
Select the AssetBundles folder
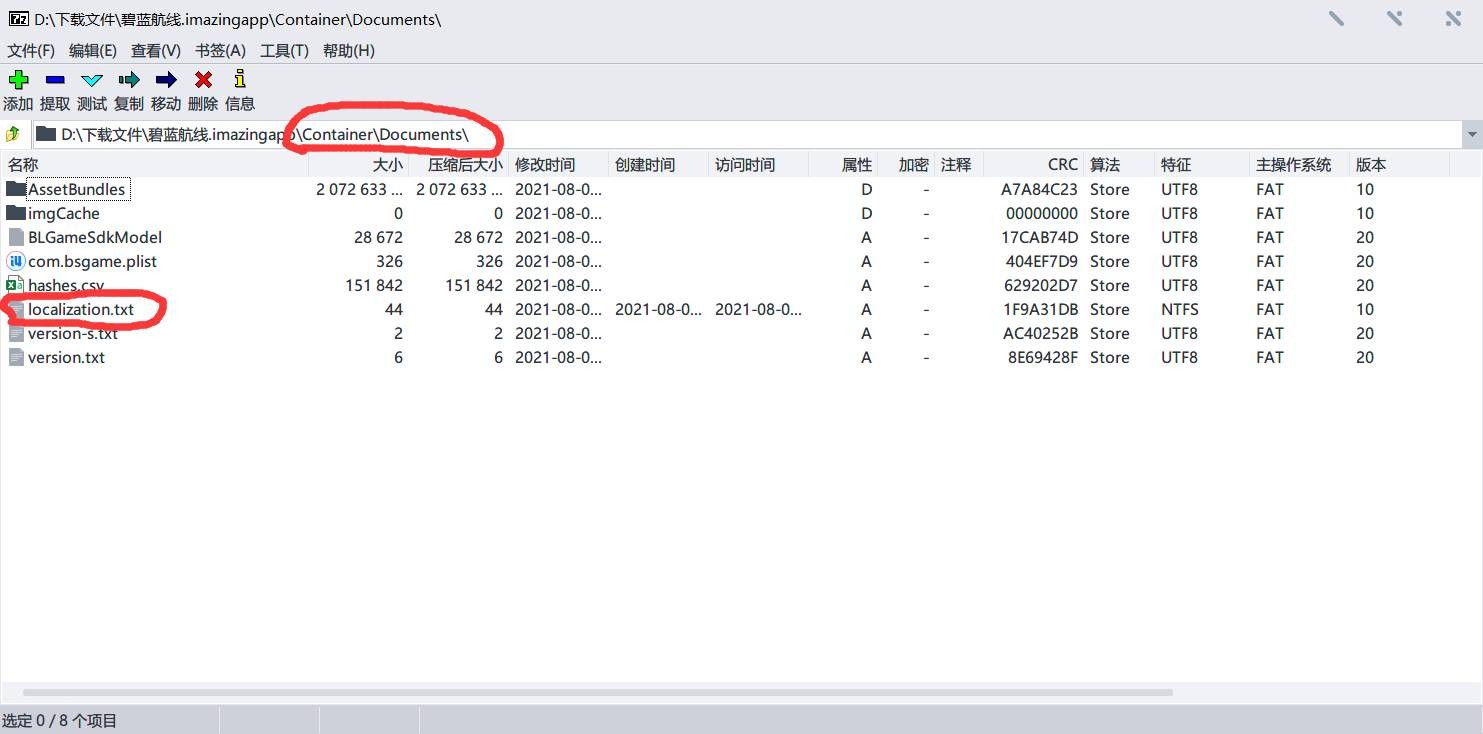76,189
